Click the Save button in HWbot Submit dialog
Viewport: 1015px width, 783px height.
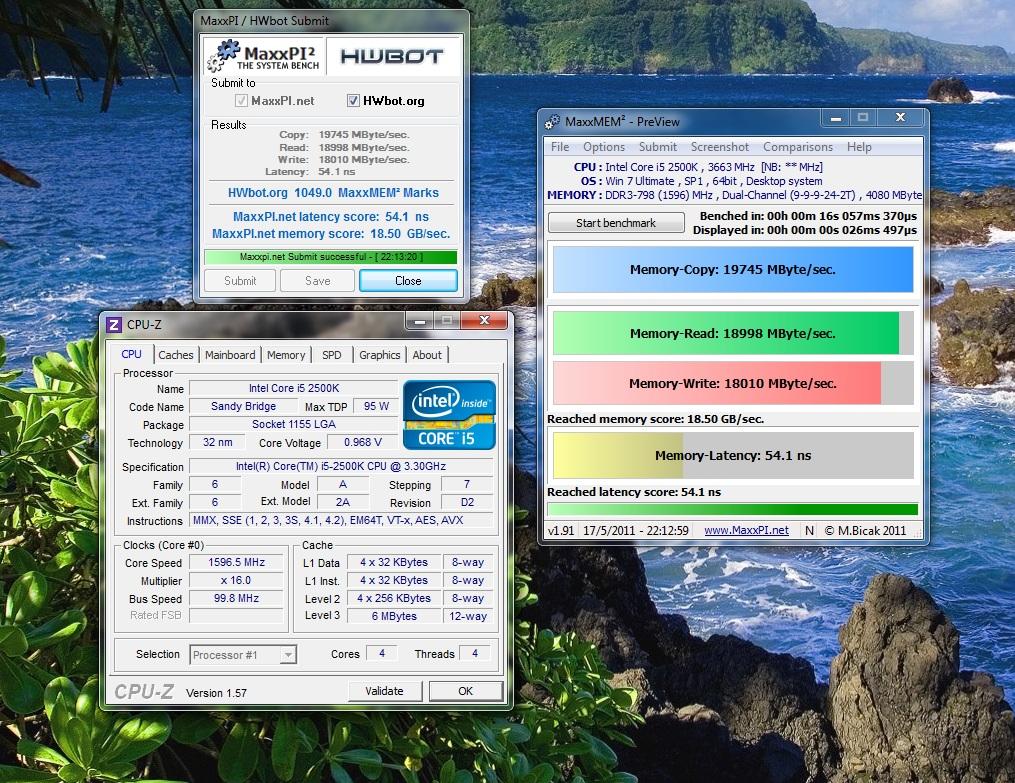[317, 280]
